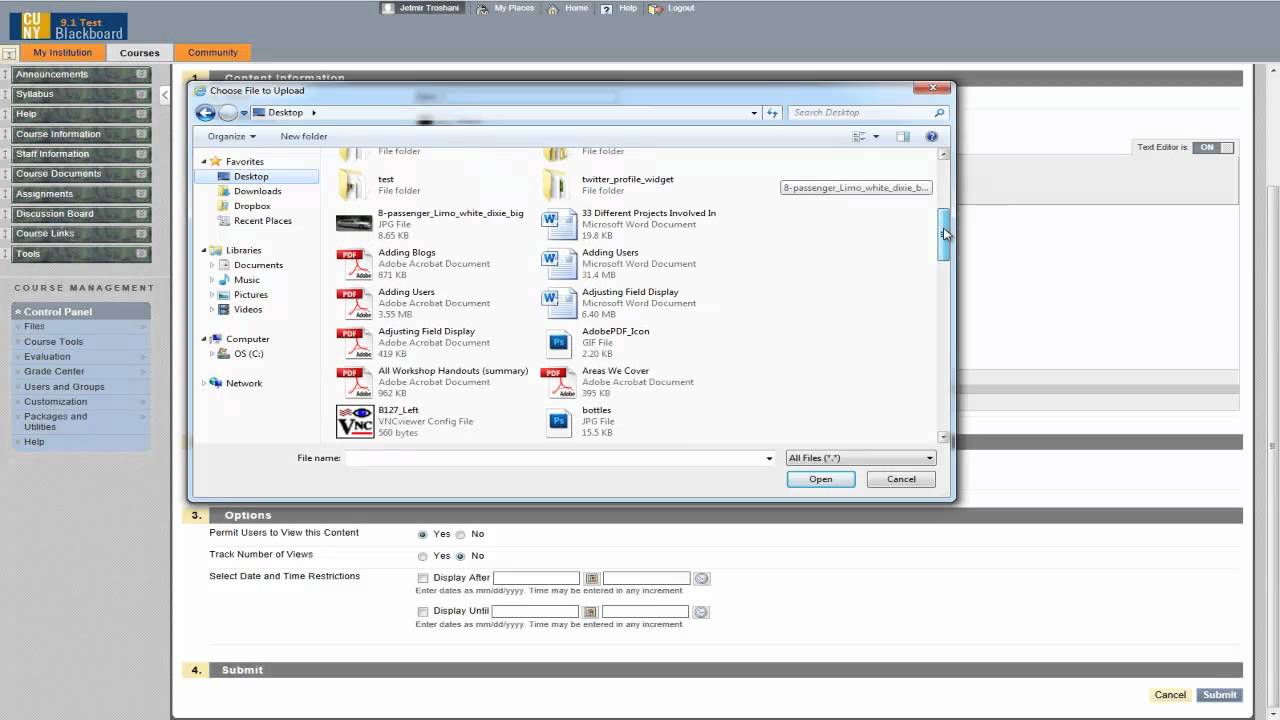Expand the Documents library node

coord(212,265)
